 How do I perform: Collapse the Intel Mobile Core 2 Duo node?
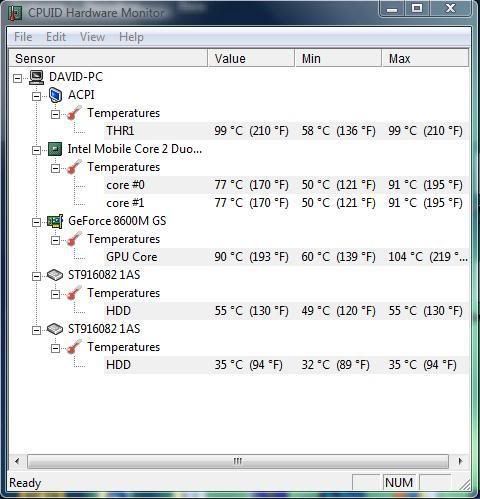click(36, 150)
